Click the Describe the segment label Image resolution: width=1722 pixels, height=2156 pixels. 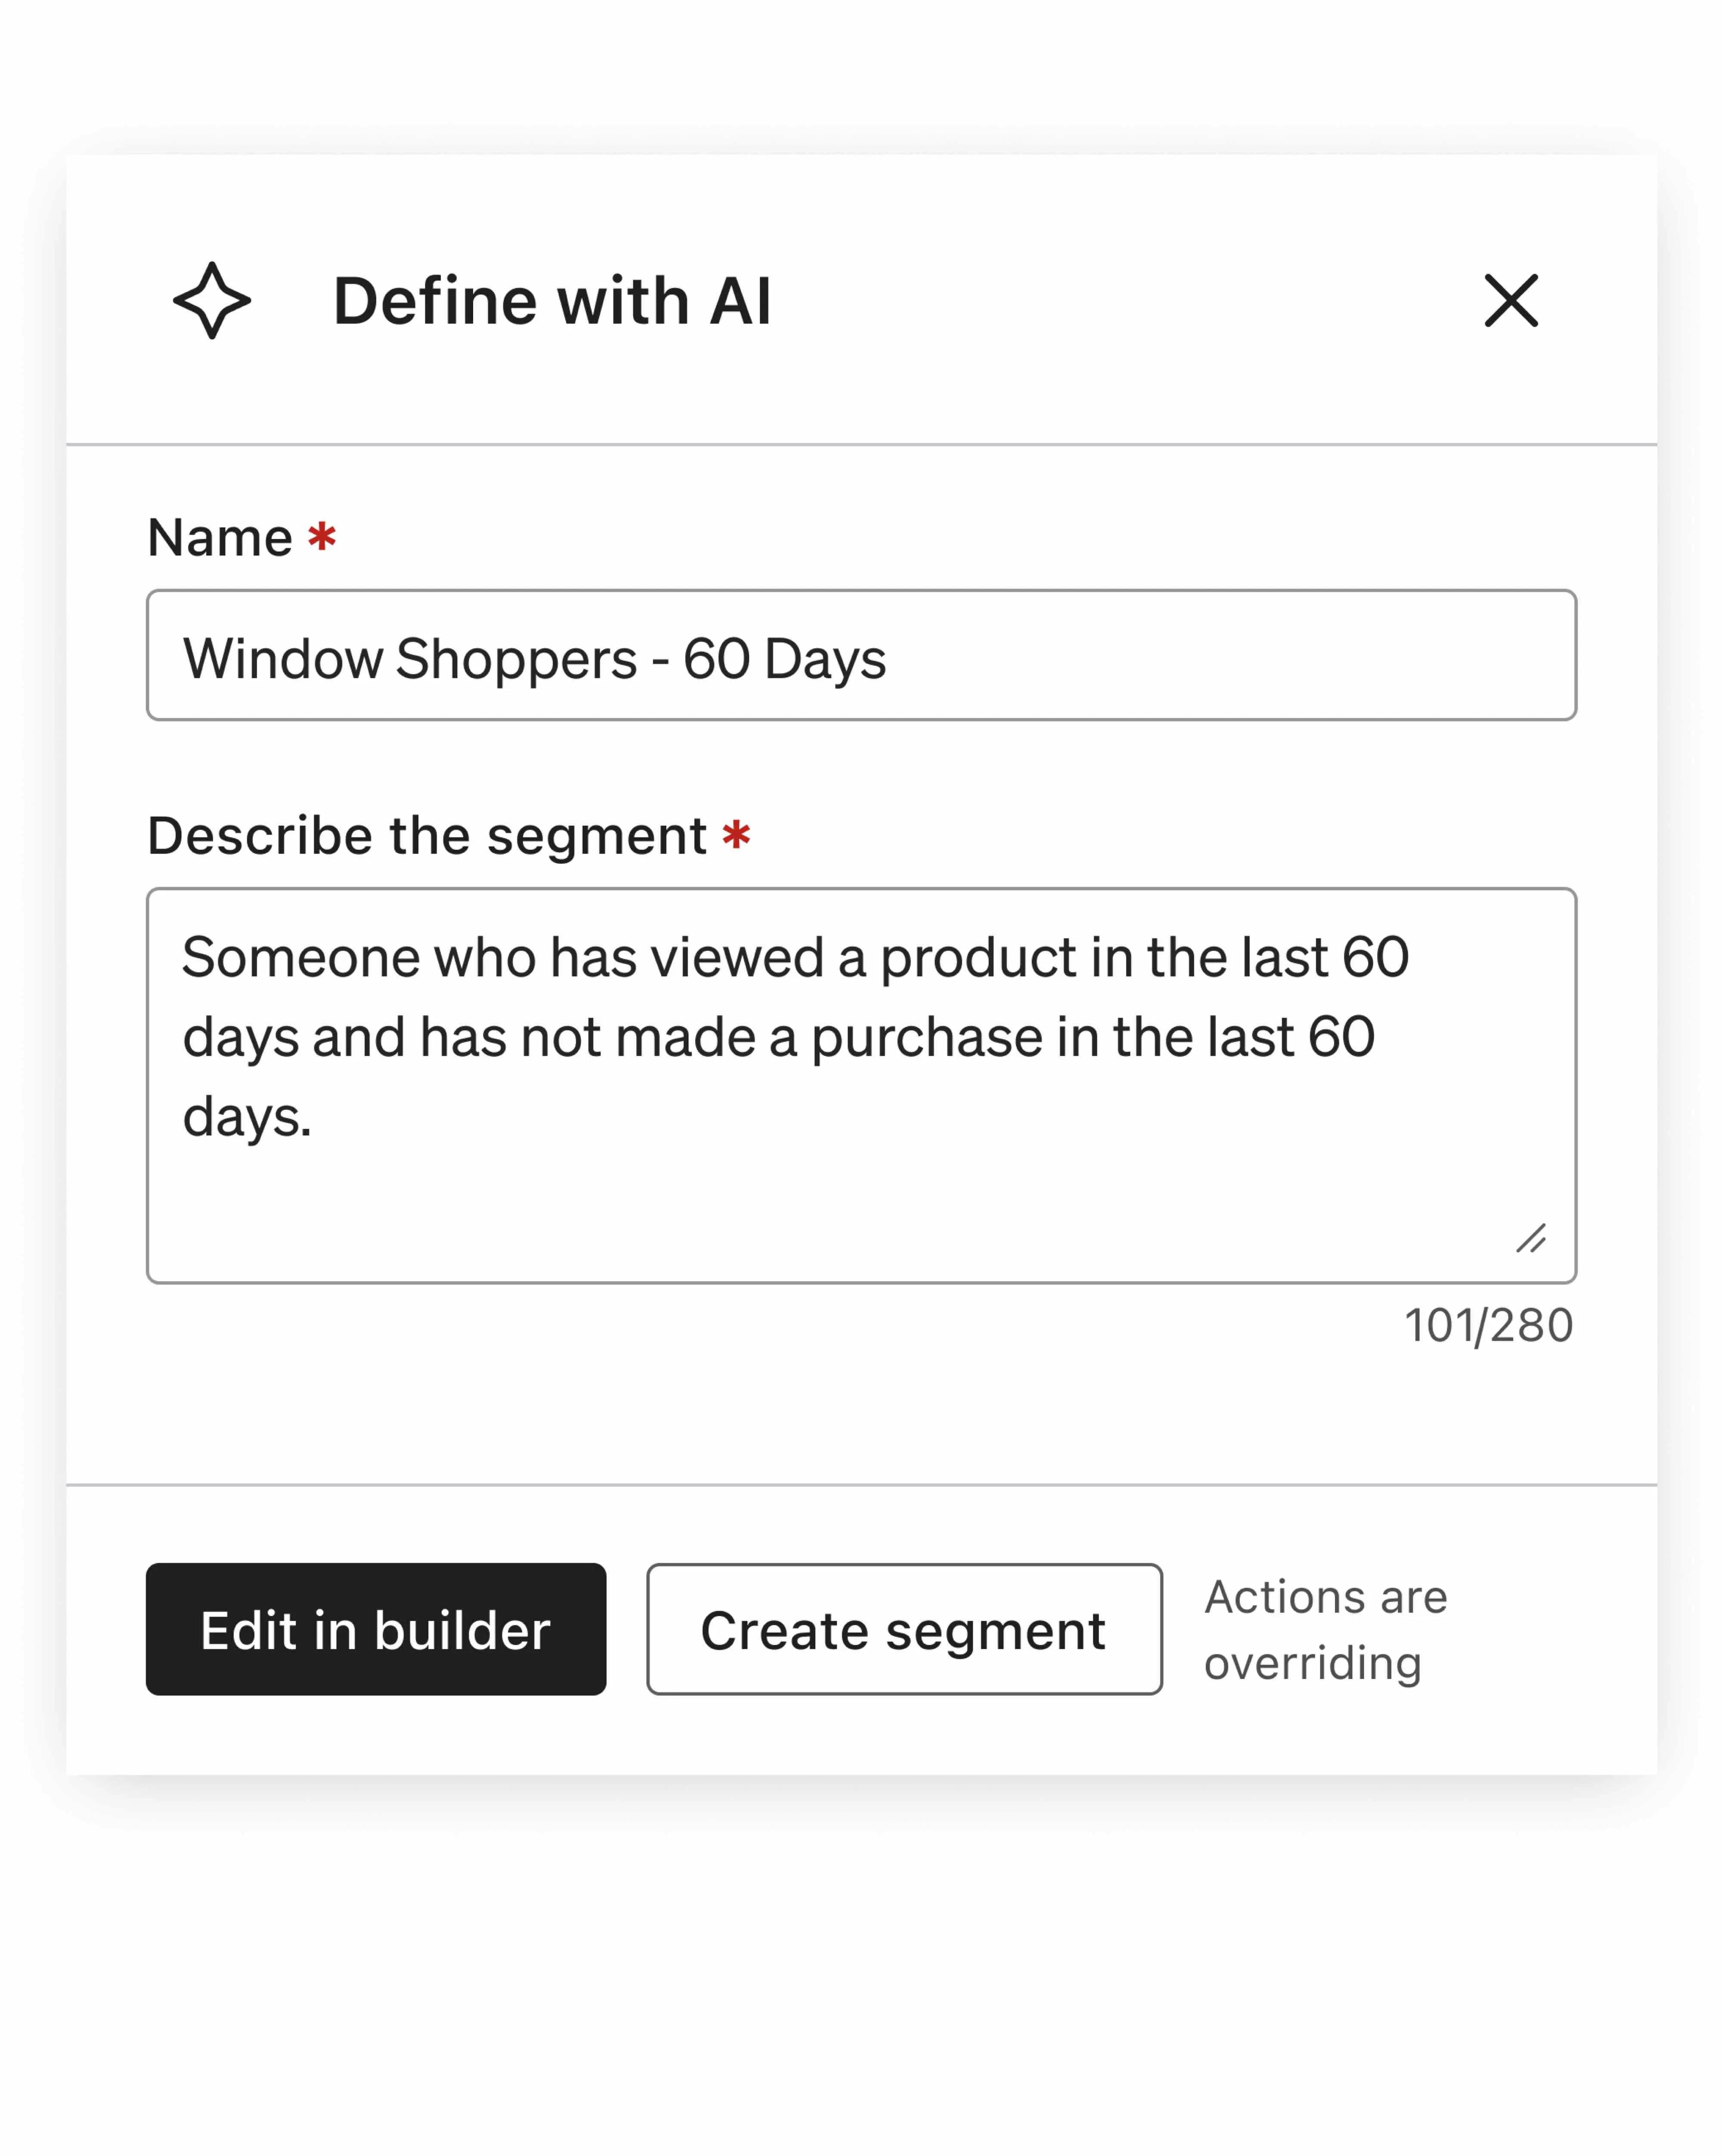point(427,836)
